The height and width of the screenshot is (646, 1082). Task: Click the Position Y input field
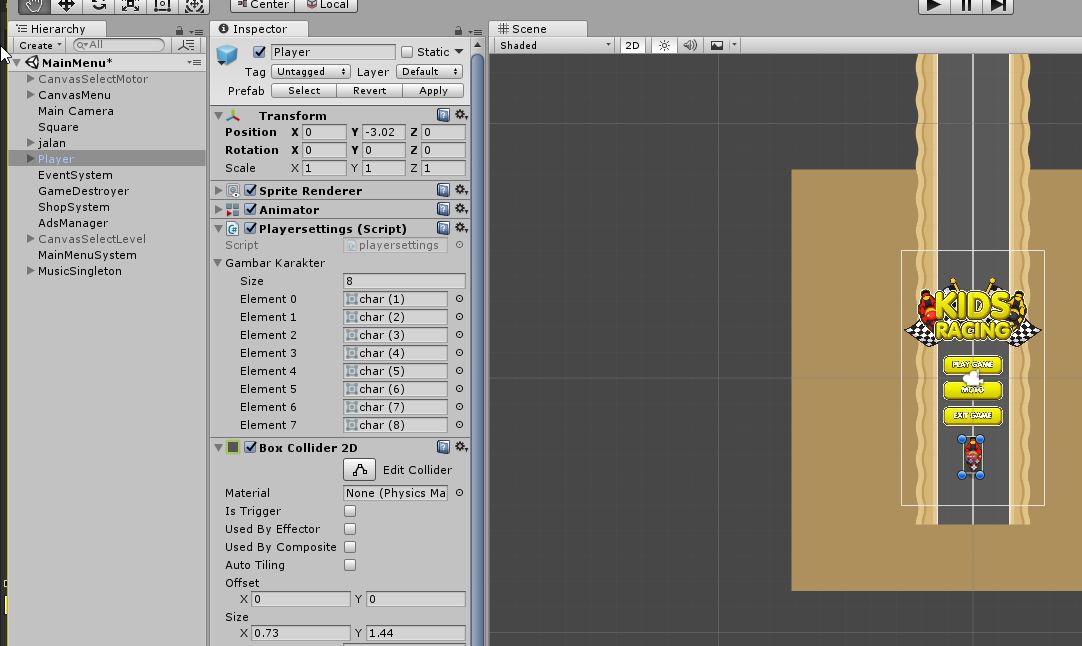pos(384,132)
